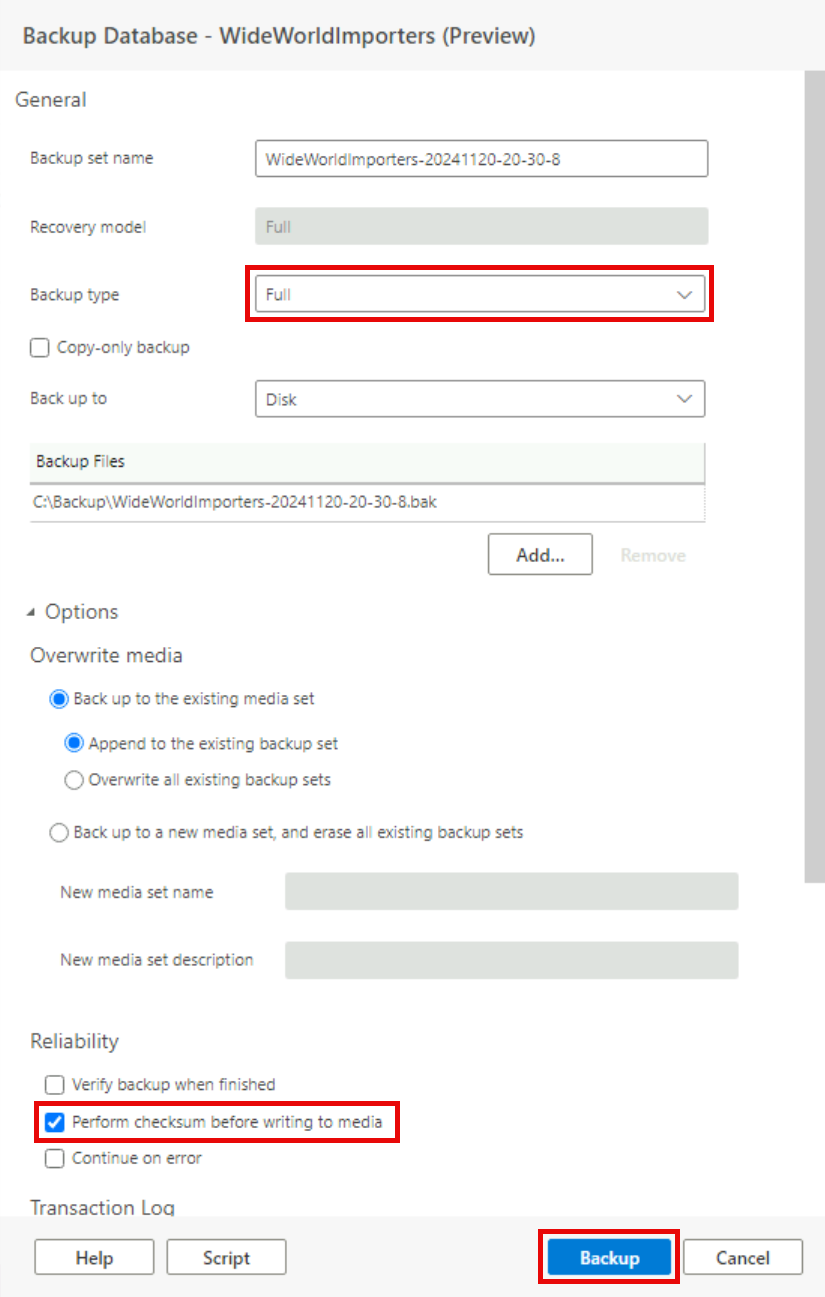
Task: Uncheck Perform checksum before writing to media
Action: (54, 1122)
